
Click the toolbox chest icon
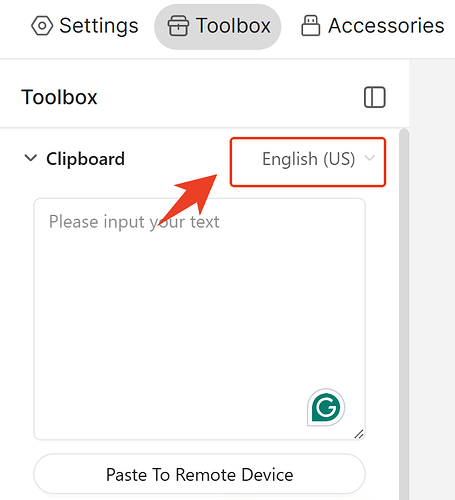[x=178, y=26]
